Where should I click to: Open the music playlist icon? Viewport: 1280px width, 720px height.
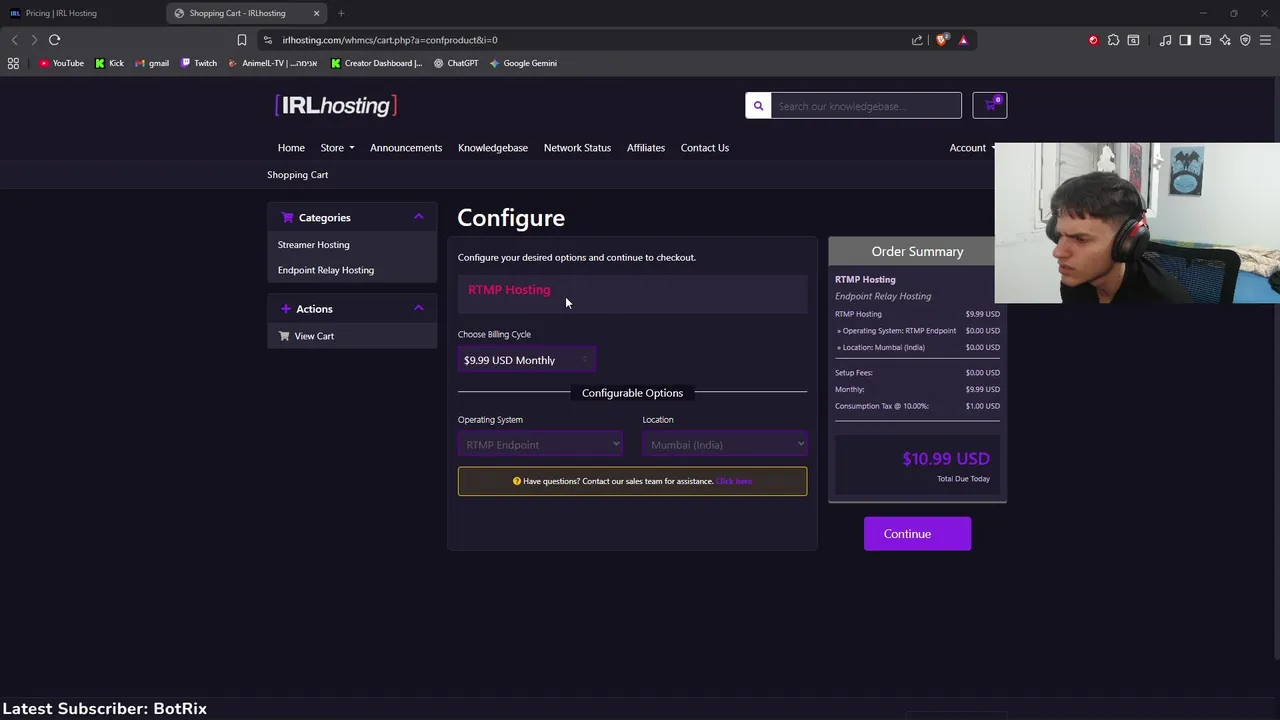tap(1165, 40)
